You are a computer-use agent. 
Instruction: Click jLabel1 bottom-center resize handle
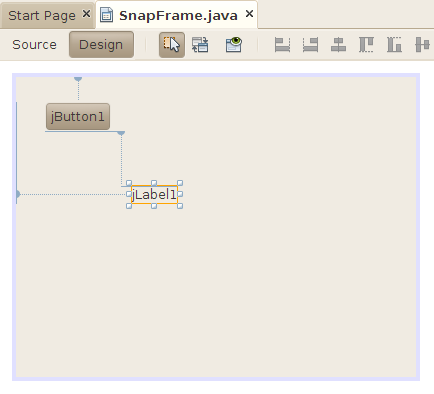click(x=154, y=206)
